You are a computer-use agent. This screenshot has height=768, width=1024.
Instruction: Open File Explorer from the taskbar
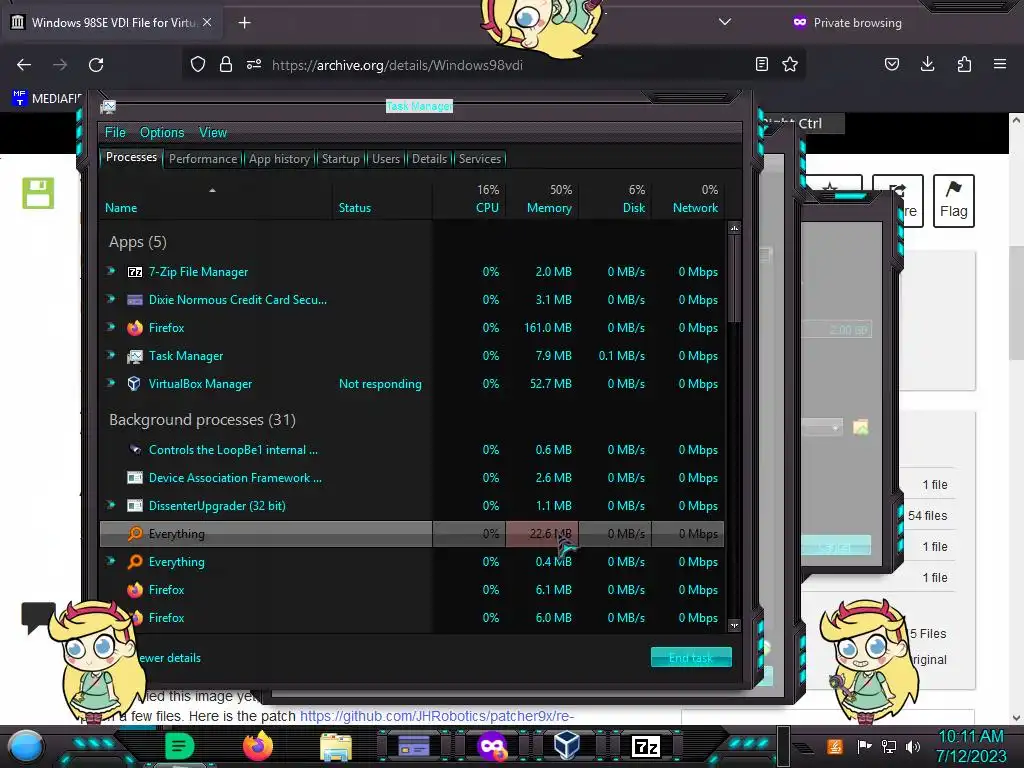336,746
